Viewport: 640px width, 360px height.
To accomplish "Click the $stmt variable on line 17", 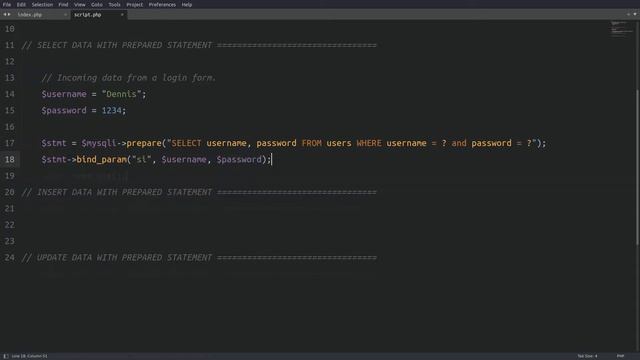I will (x=54, y=143).
